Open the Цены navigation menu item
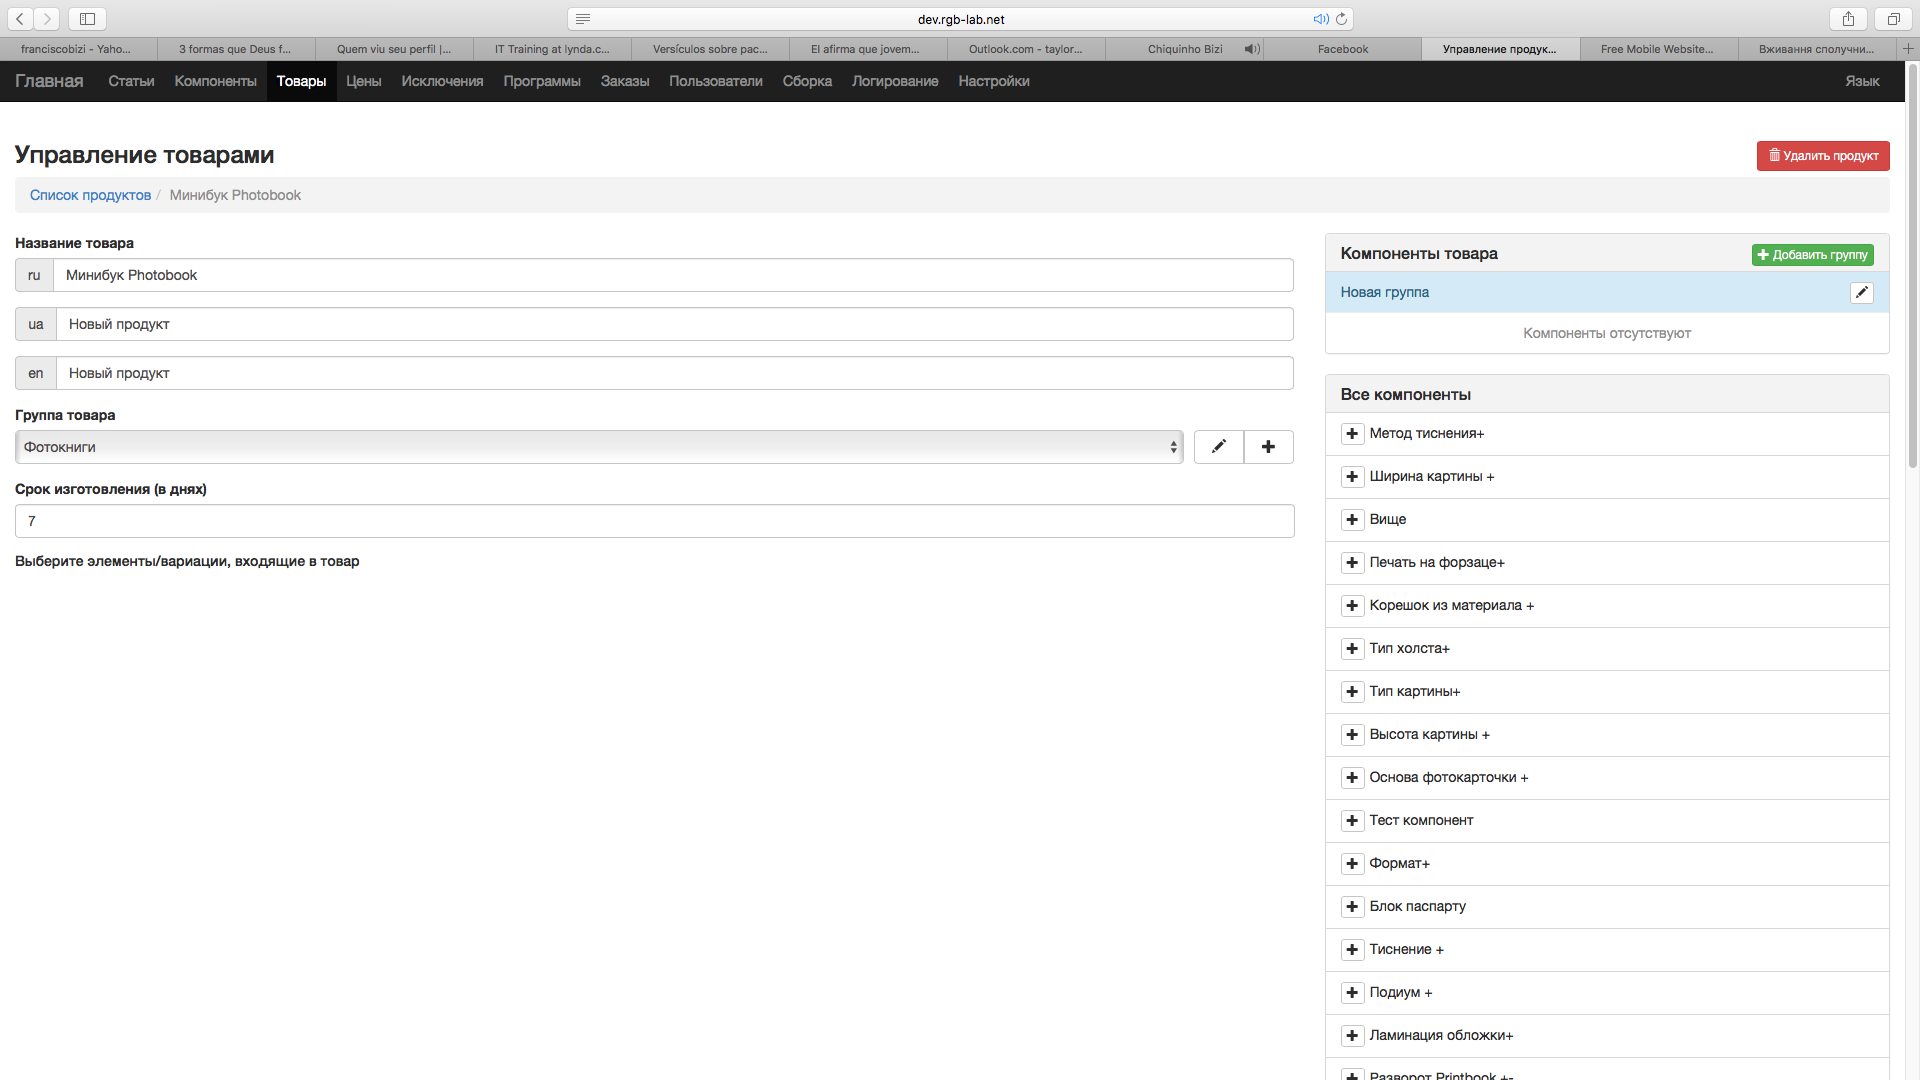1920x1080 pixels. tap(363, 81)
